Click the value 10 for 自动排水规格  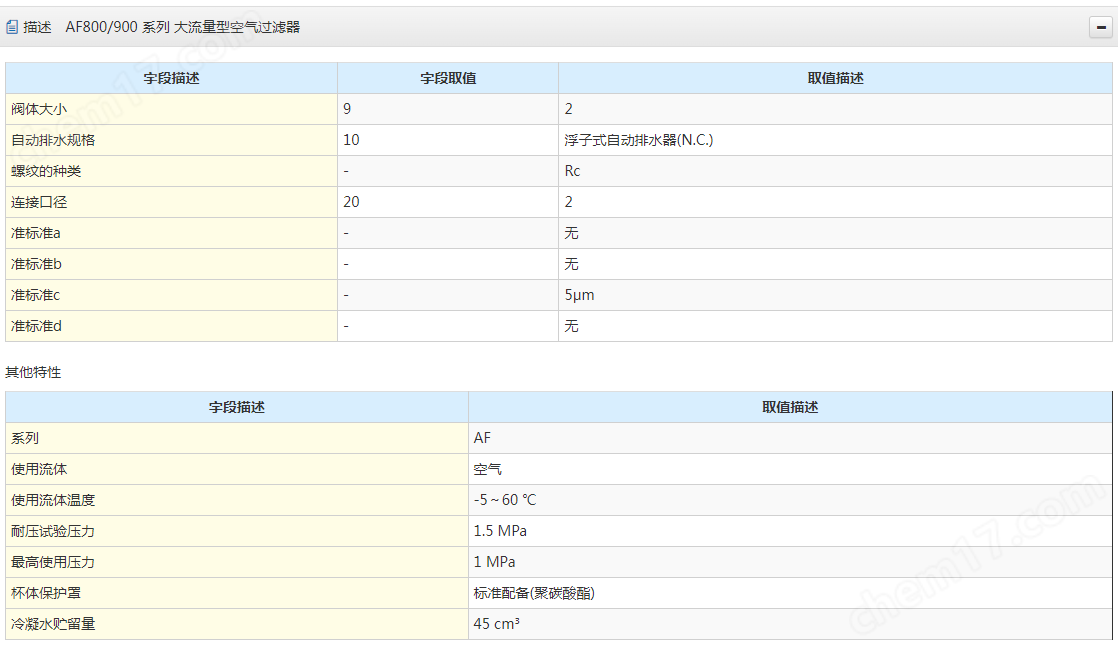(351, 140)
